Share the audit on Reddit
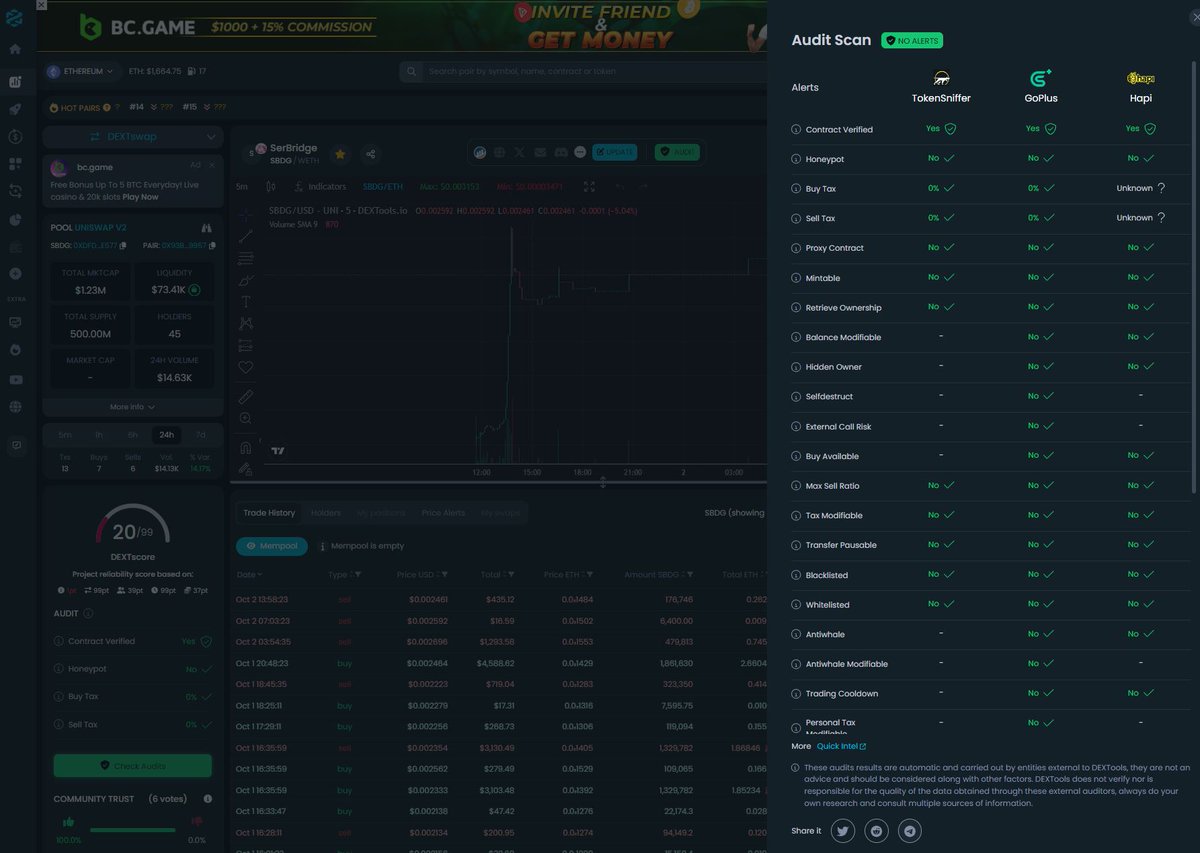Screen dimensions: 1200x853 pyautogui.click(x=876, y=831)
